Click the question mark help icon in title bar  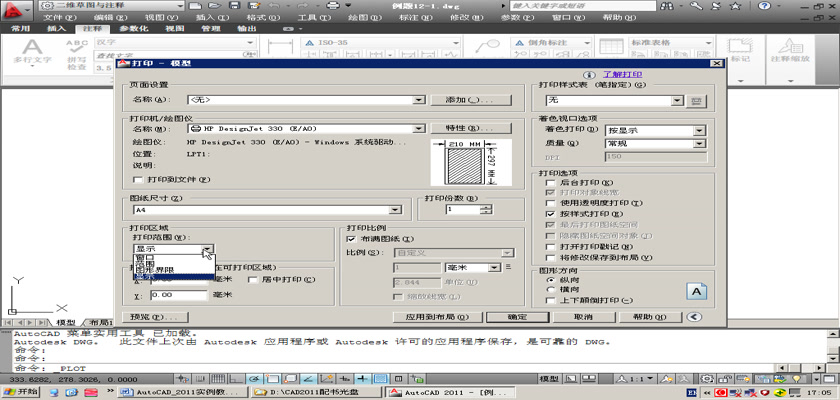pos(764,6)
